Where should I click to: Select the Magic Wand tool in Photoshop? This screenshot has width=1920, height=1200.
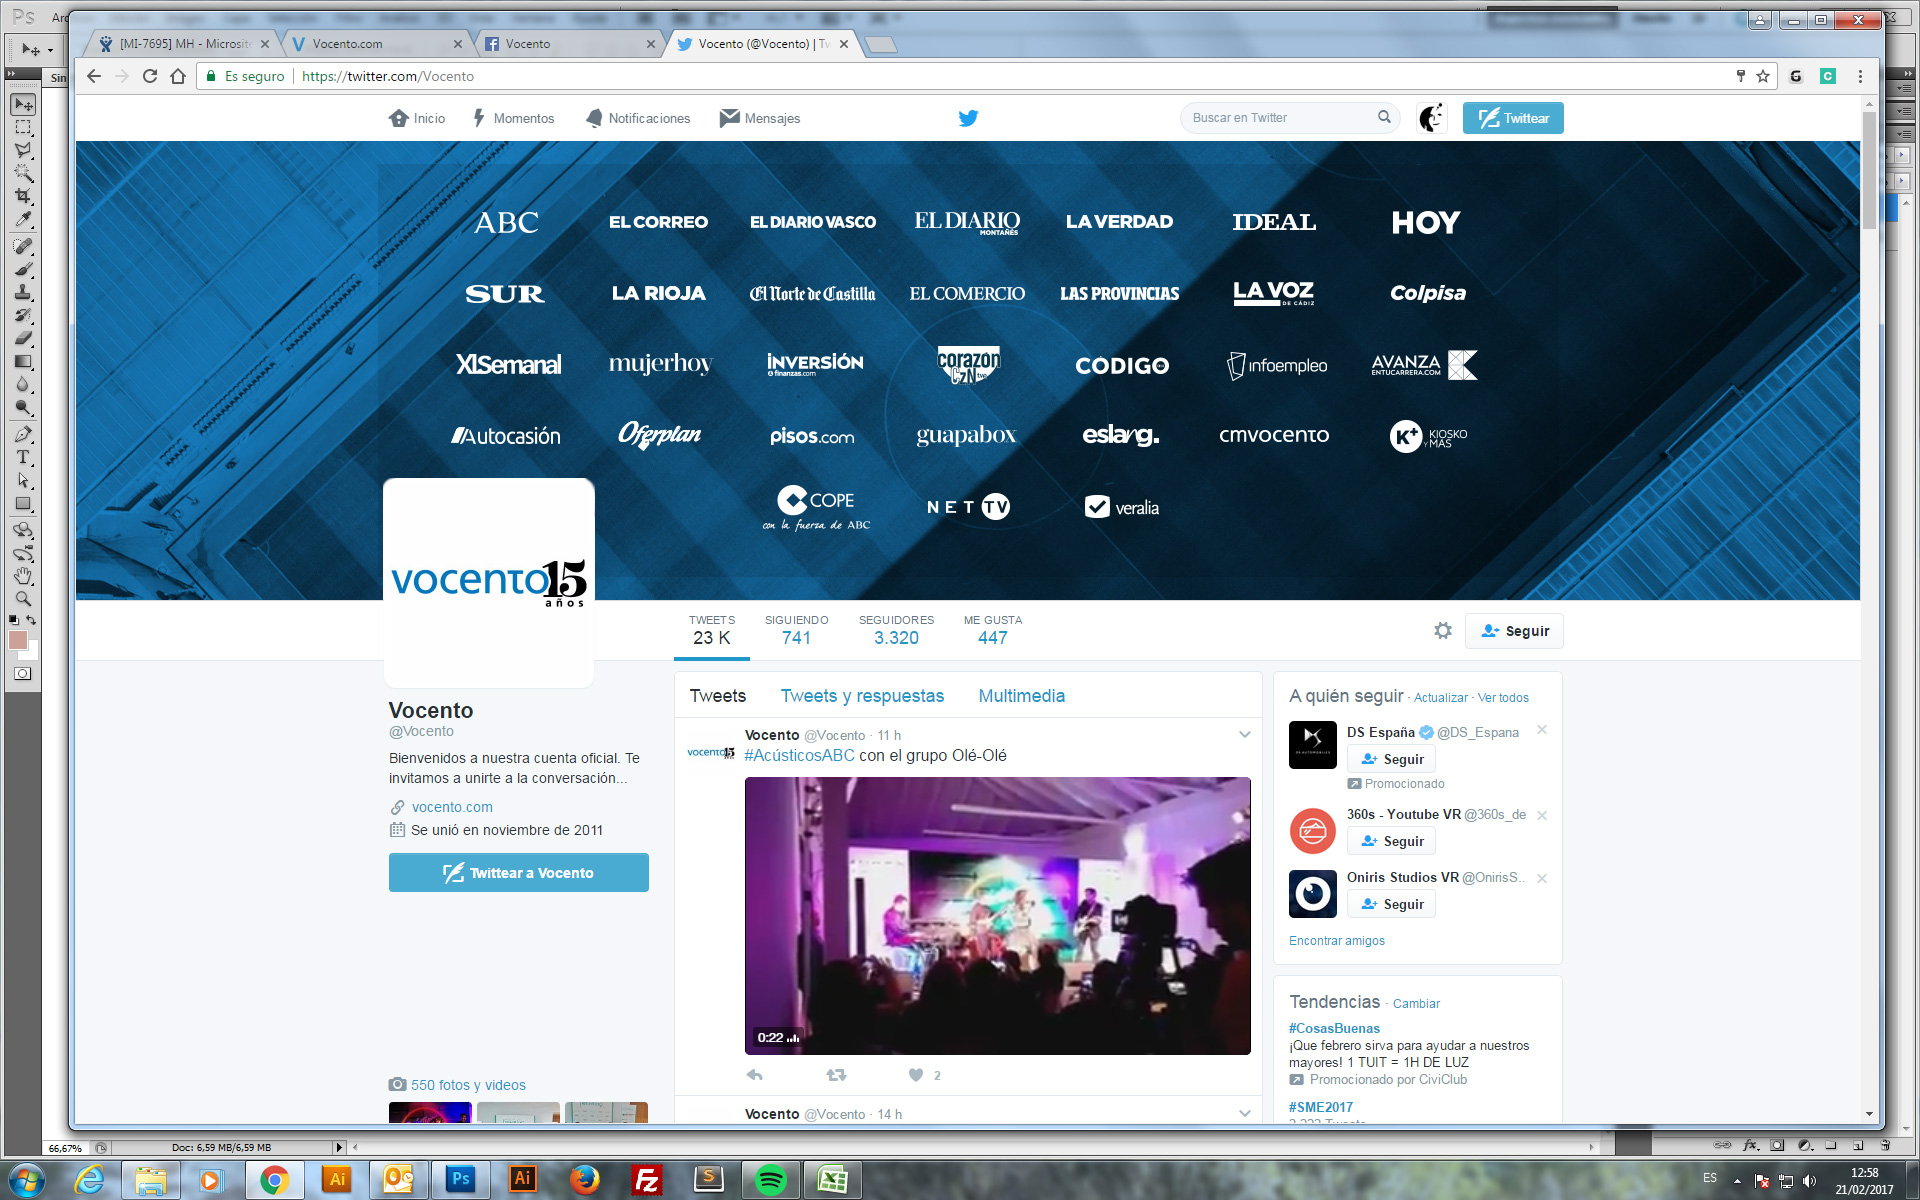[x=23, y=173]
